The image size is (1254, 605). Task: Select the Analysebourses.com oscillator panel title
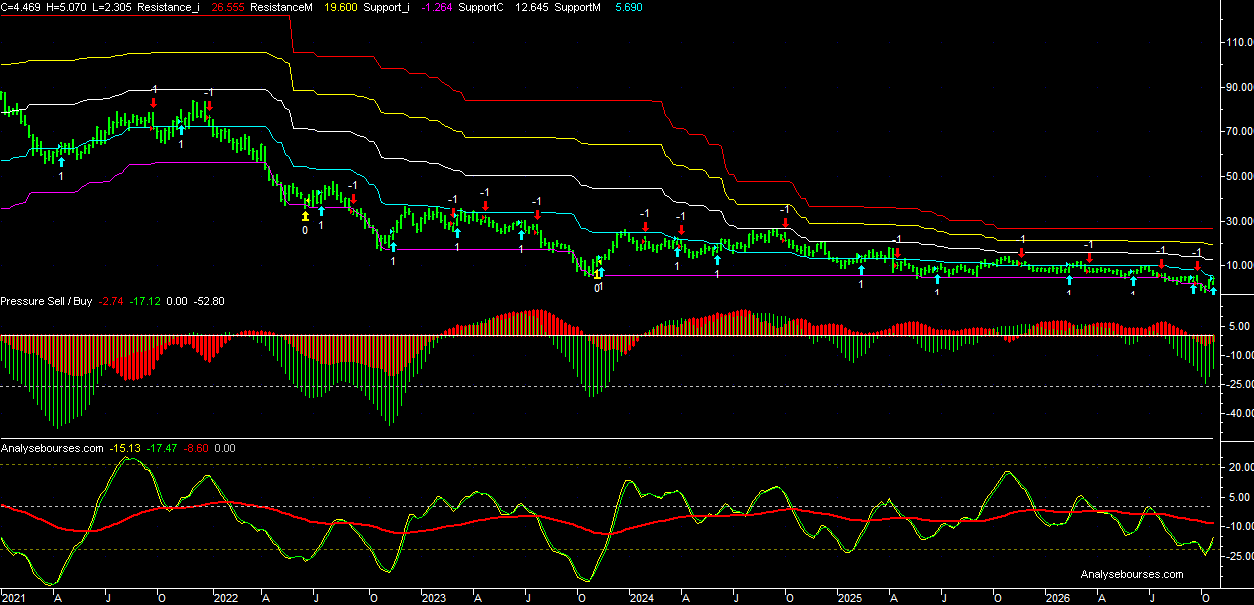[52, 448]
